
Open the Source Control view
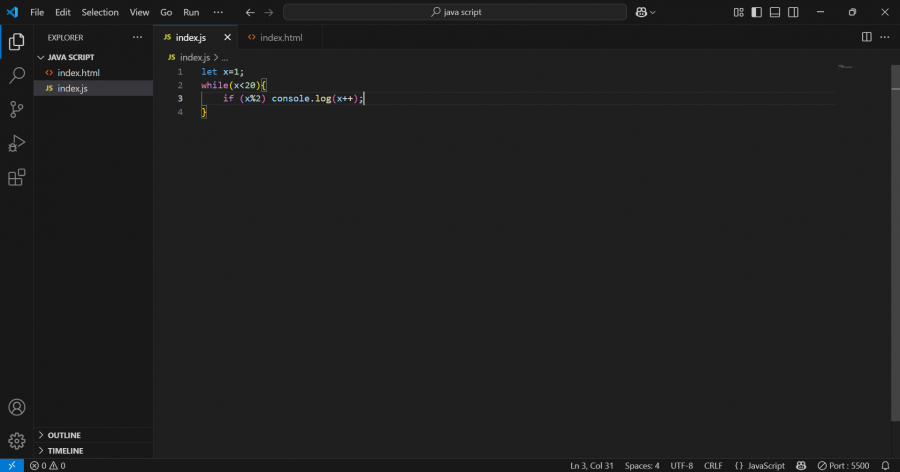16,109
